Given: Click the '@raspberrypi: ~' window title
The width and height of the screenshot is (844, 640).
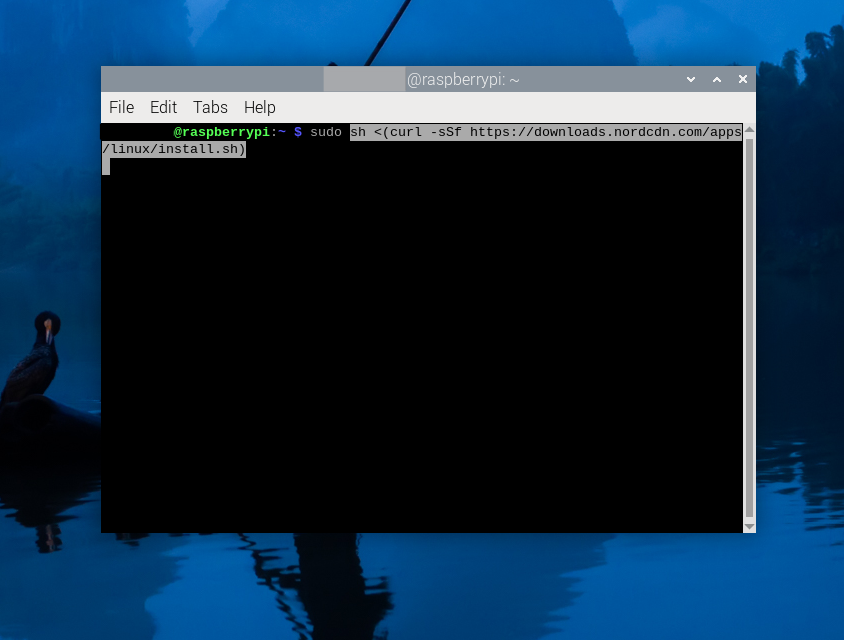Looking at the screenshot, I should coord(462,80).
